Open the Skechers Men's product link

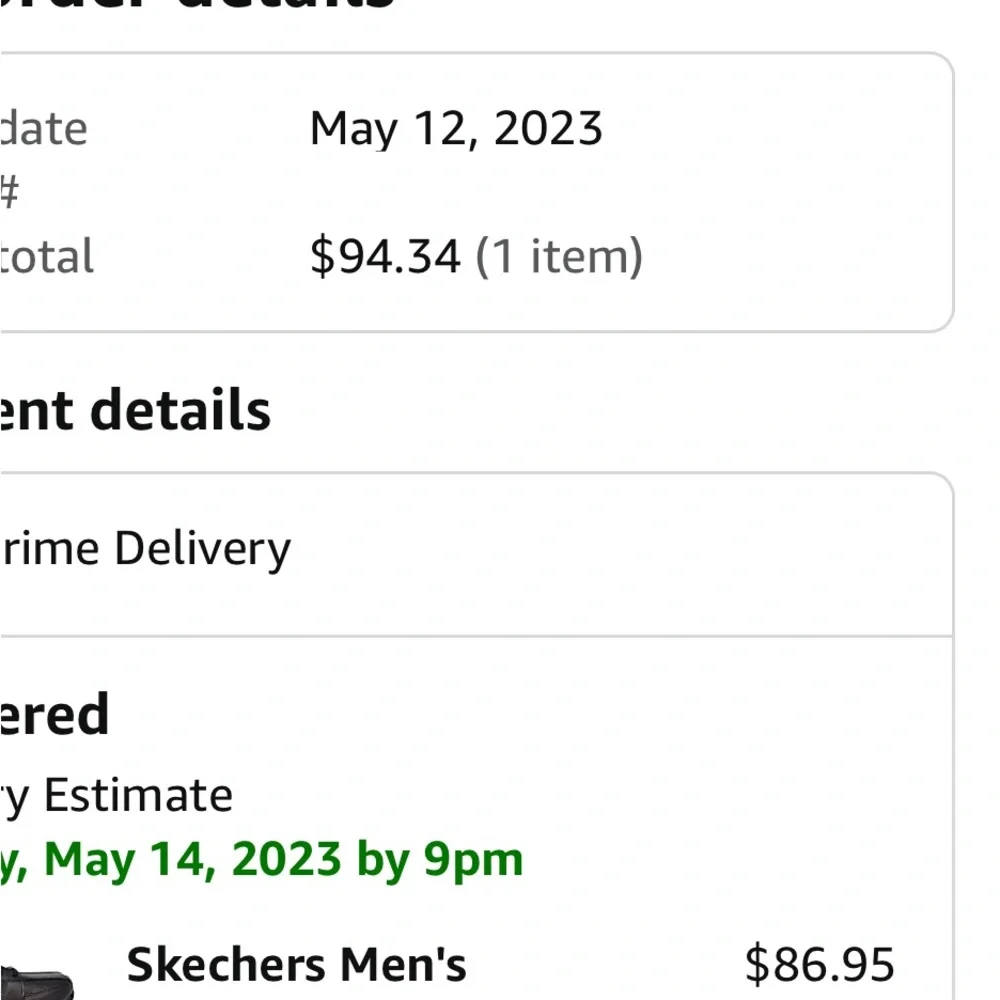(296, 966)
